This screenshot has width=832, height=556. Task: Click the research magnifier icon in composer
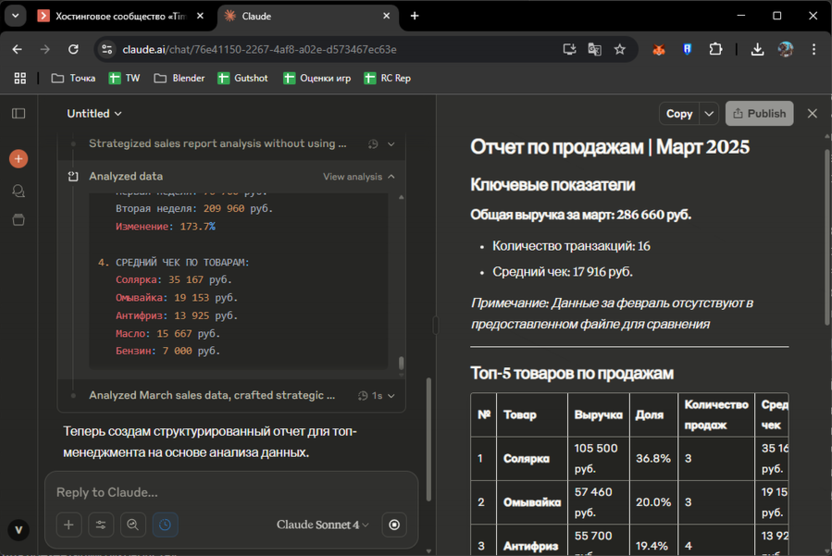click(133, 525)
